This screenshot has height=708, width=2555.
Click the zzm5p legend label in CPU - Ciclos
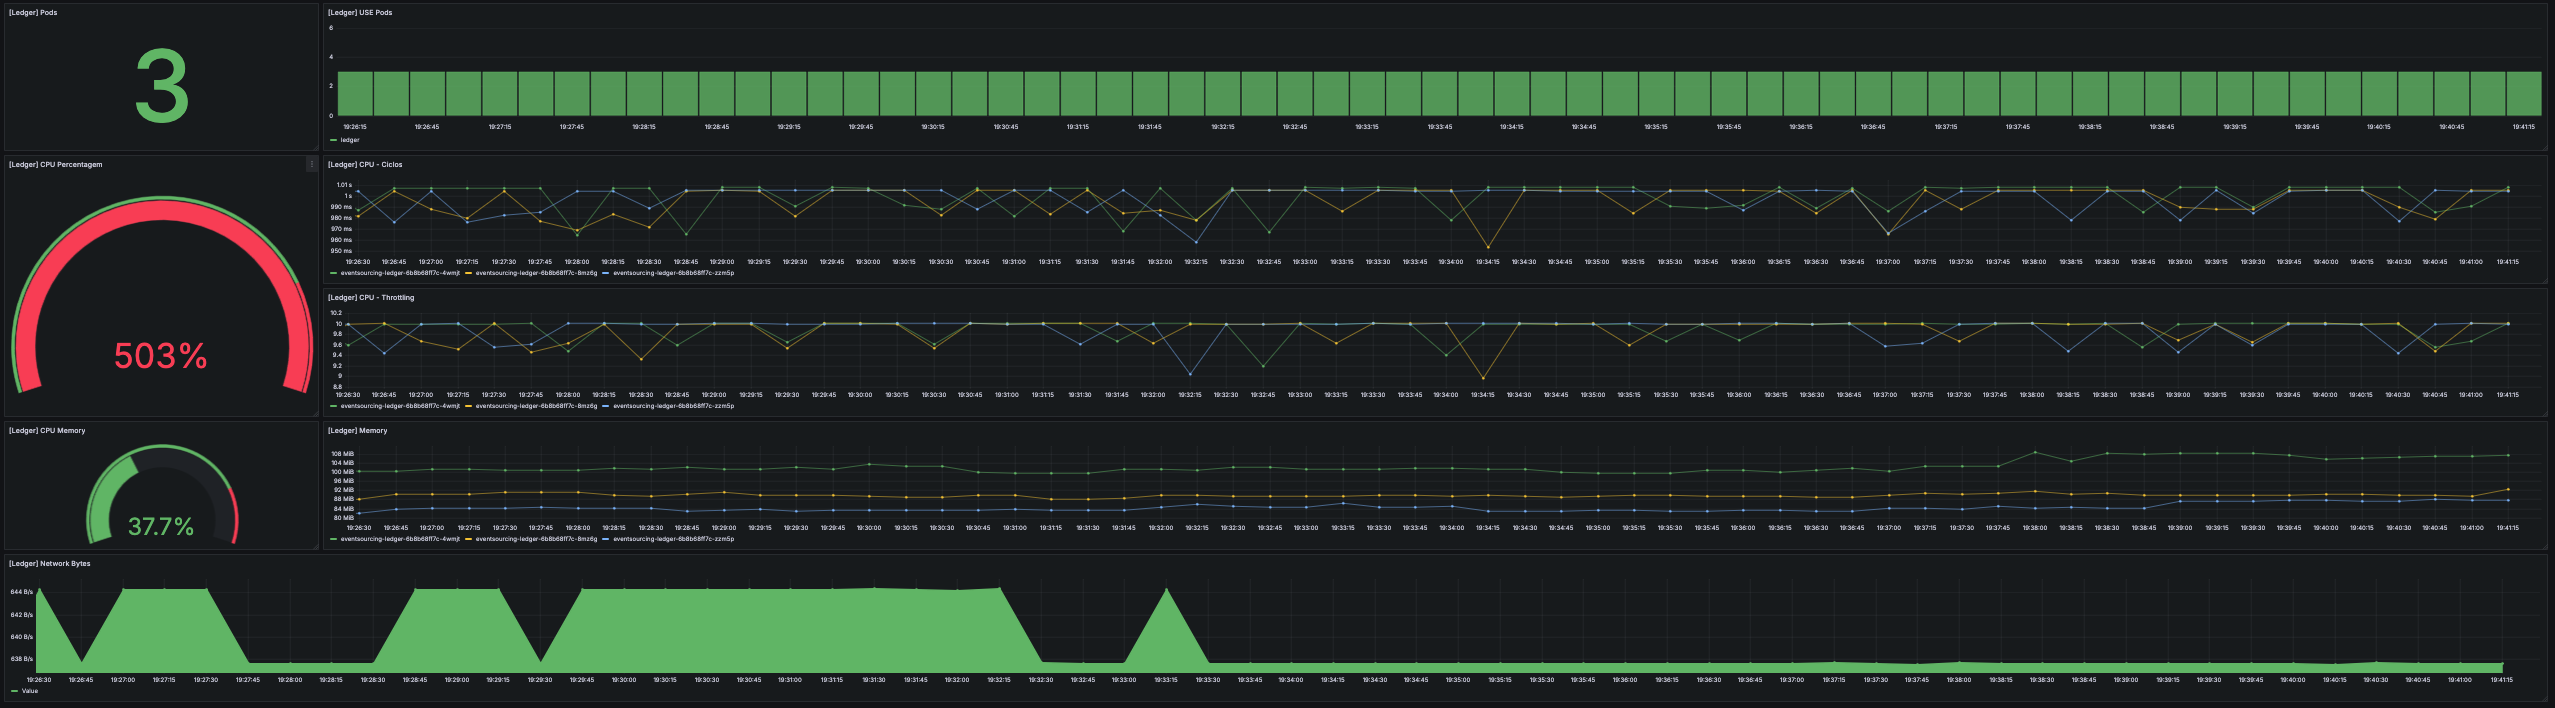click(x=673, y=273)
